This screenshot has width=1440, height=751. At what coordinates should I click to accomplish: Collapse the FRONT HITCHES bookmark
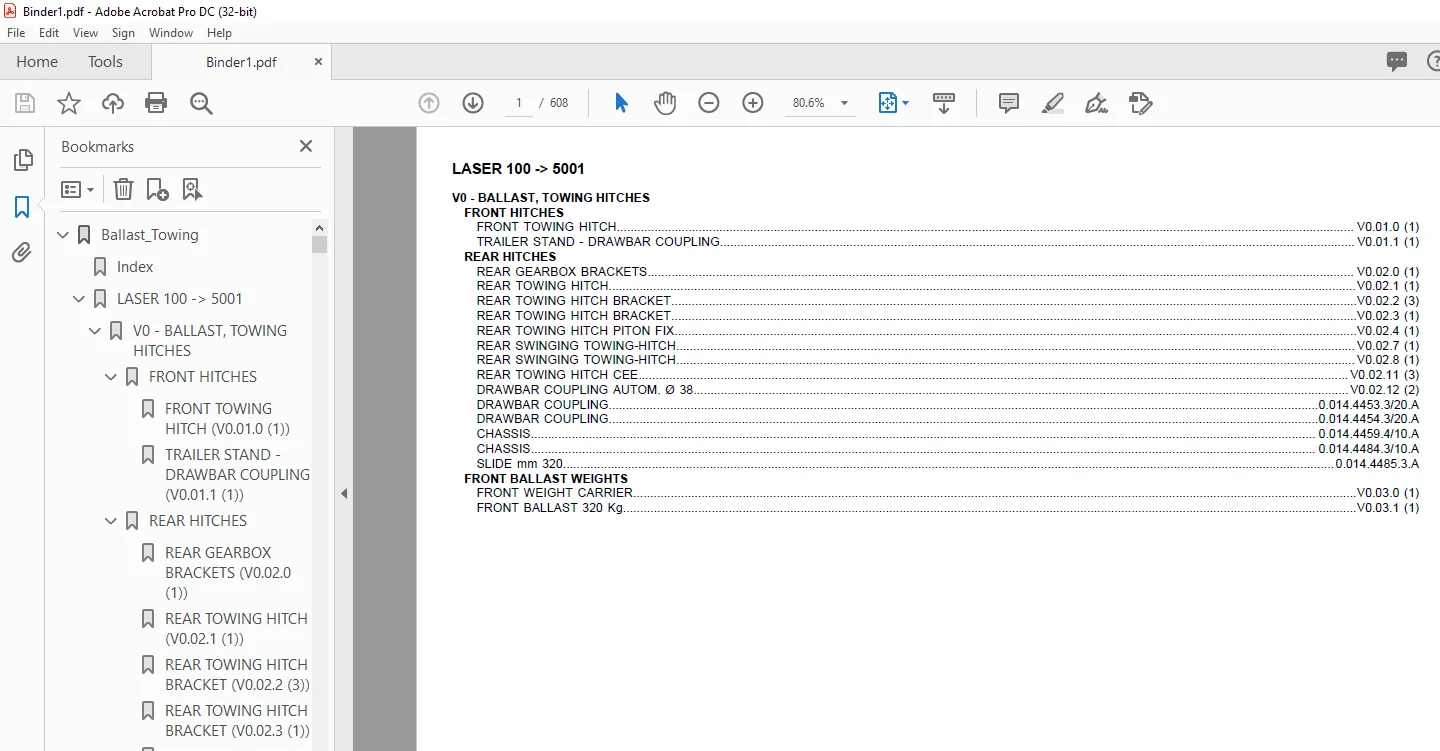point(112,377)
